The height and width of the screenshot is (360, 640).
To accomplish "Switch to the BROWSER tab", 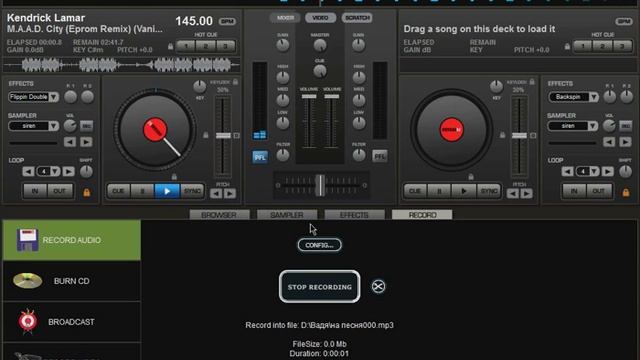I will tap(219, 215).
